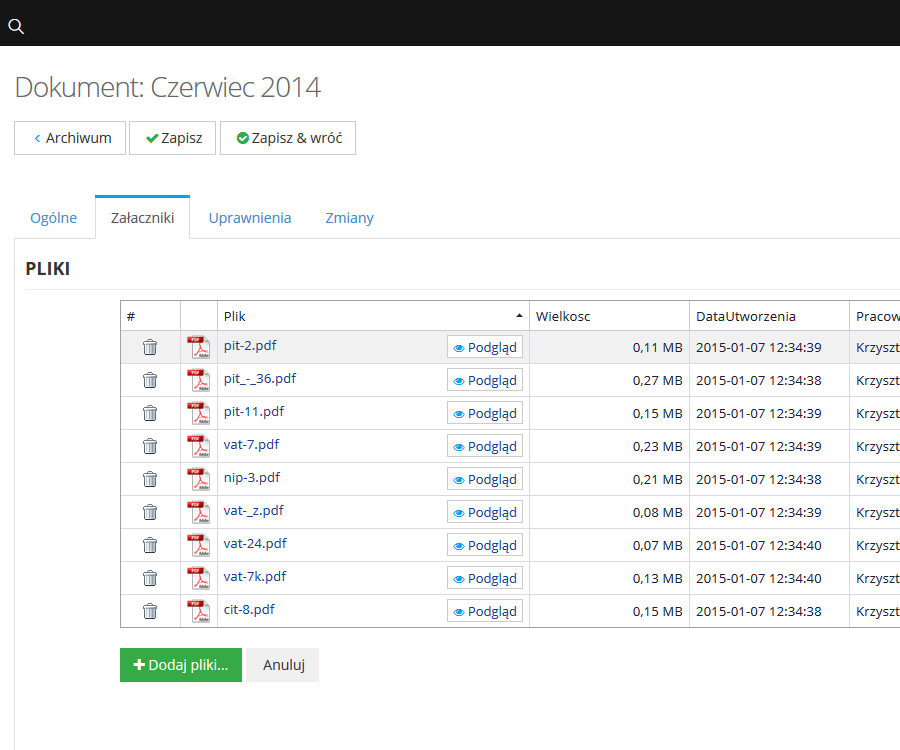Click the date cell of pit-2.pdf
Image resolution: width=900 pixels, height=750 pixels.
[769, 347]
